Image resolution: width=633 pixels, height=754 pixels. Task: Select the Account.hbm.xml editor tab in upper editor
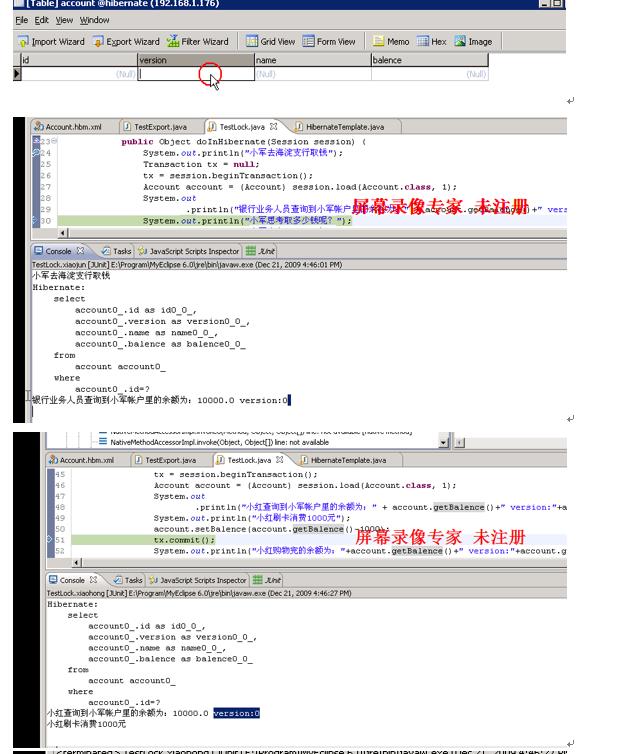[x=68, y=127]
